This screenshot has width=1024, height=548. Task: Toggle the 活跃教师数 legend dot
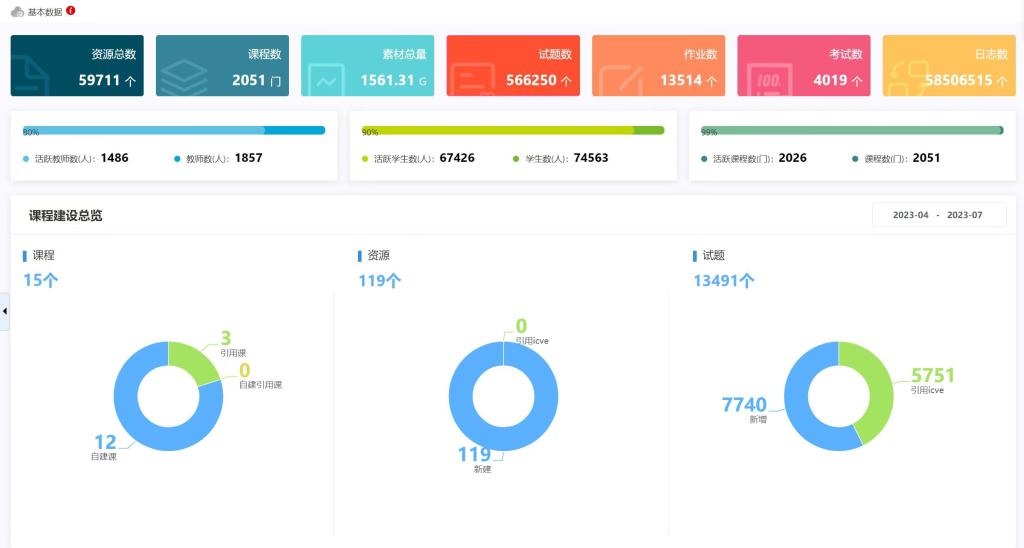click(x=26, y=159)
